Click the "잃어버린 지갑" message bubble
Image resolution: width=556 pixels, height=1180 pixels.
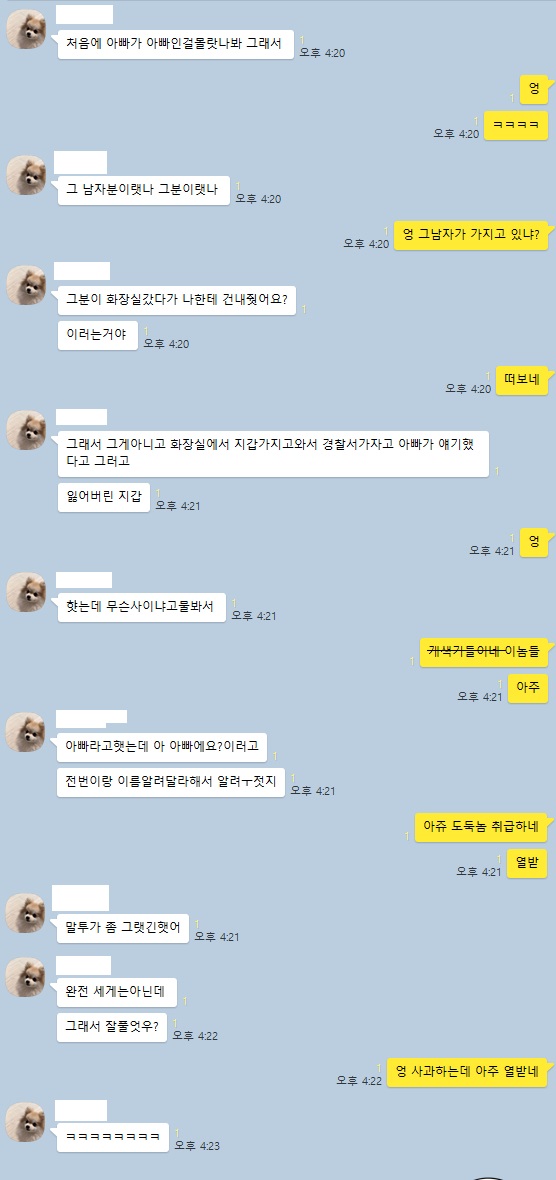[104, 497]
